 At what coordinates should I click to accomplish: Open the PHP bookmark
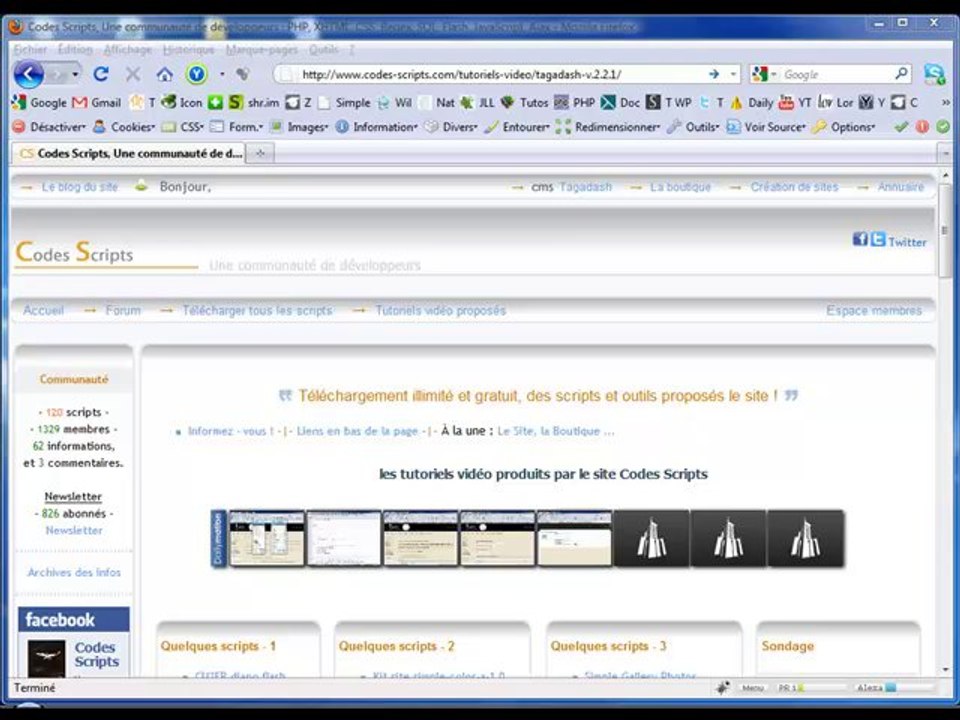coord(574,102)
